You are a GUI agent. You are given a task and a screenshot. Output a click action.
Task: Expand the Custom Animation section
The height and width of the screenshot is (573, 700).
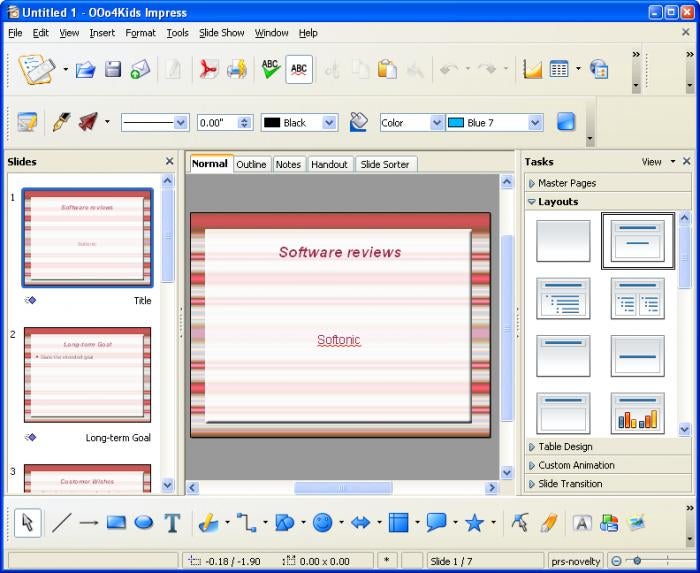click(x=608, y=465)
